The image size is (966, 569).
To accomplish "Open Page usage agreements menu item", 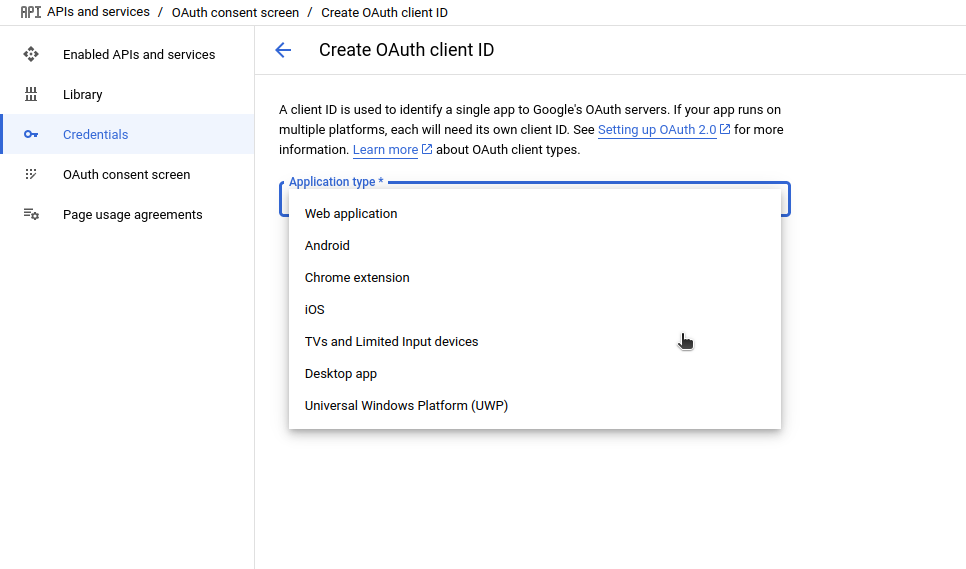I will (x=132, y=215).
